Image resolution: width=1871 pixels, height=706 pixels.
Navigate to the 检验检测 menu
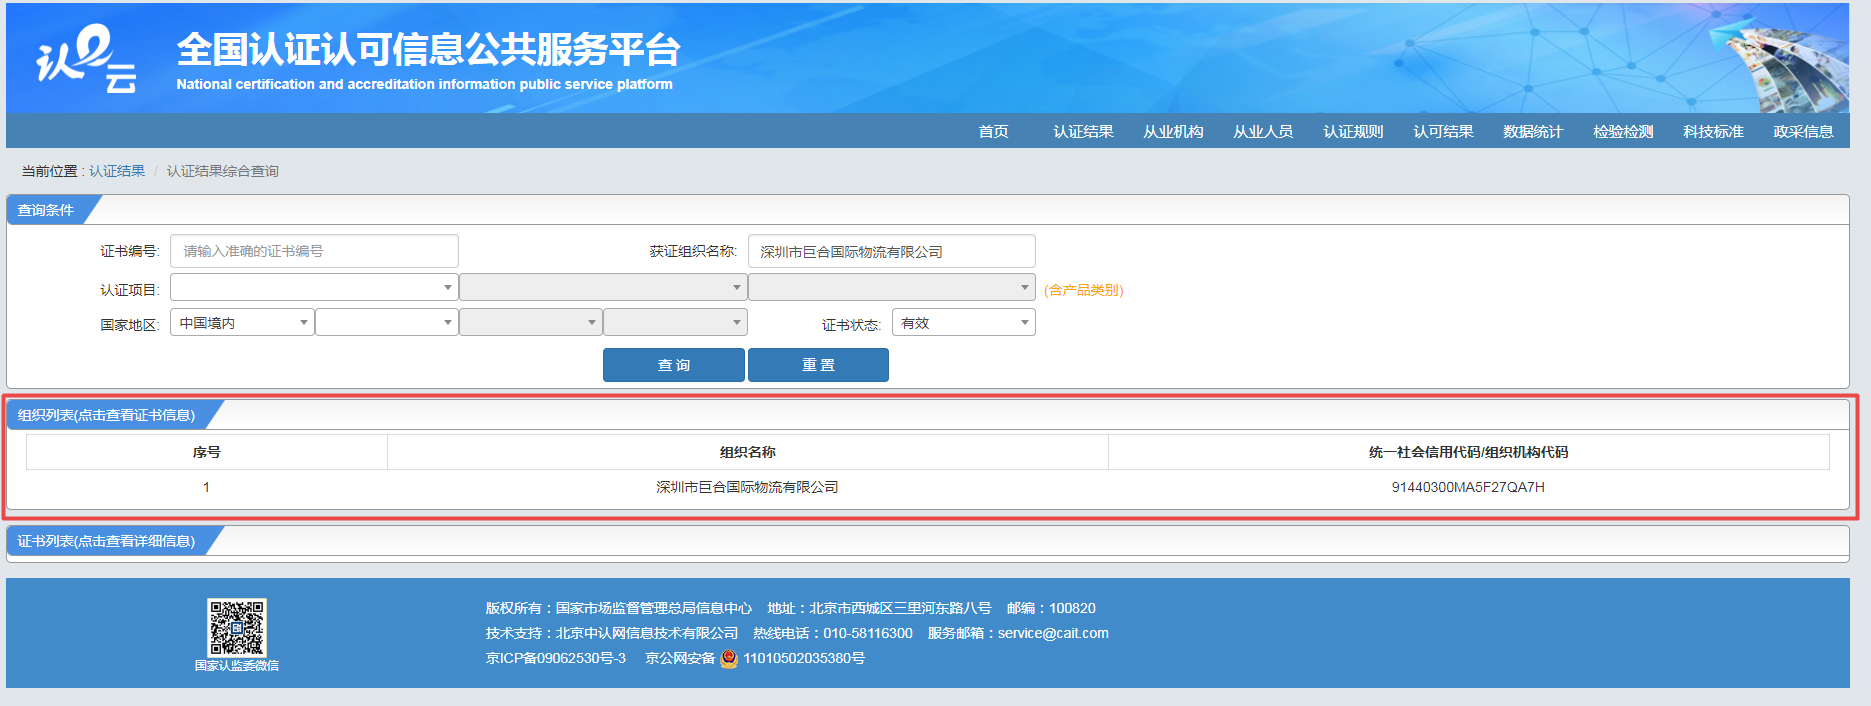[x=1623, y=132]
